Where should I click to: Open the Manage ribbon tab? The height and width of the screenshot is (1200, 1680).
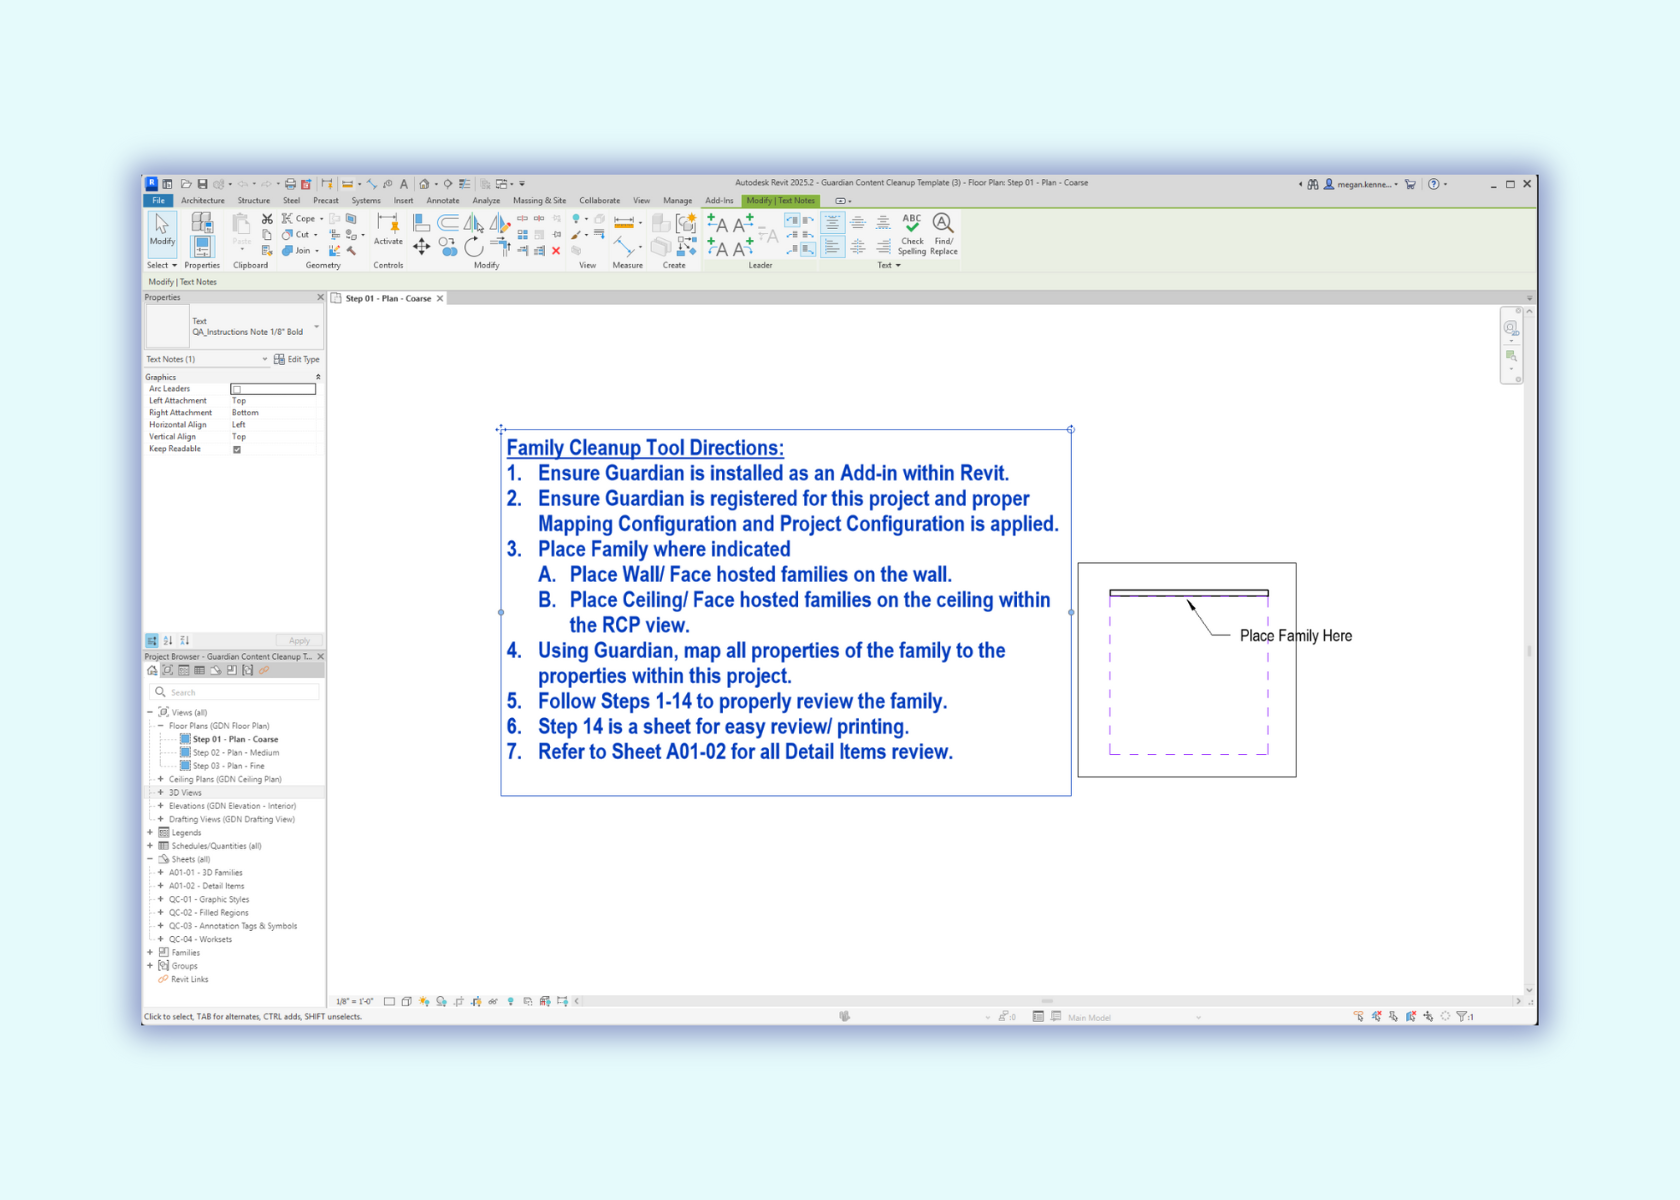[677, 200]
